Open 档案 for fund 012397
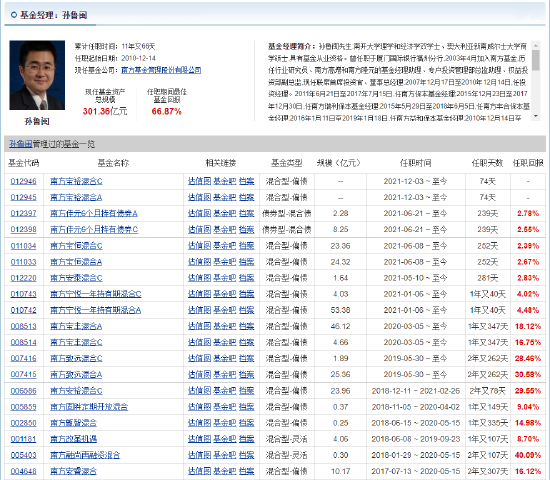 click(x=247, y=213)
